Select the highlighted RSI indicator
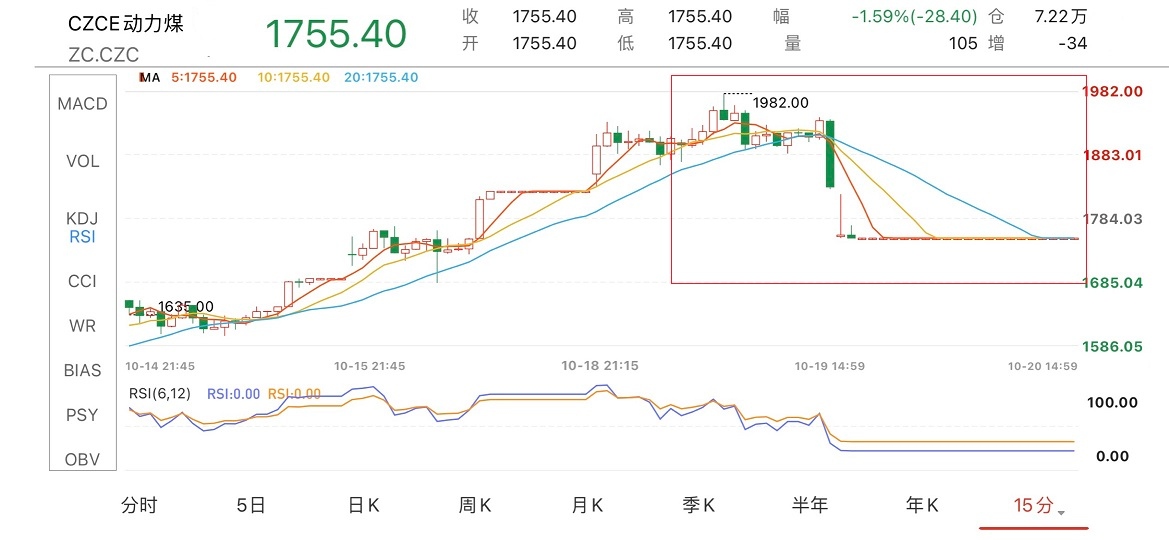The width and height of the screenshot is (1169, 540). (x=82, y=237)
